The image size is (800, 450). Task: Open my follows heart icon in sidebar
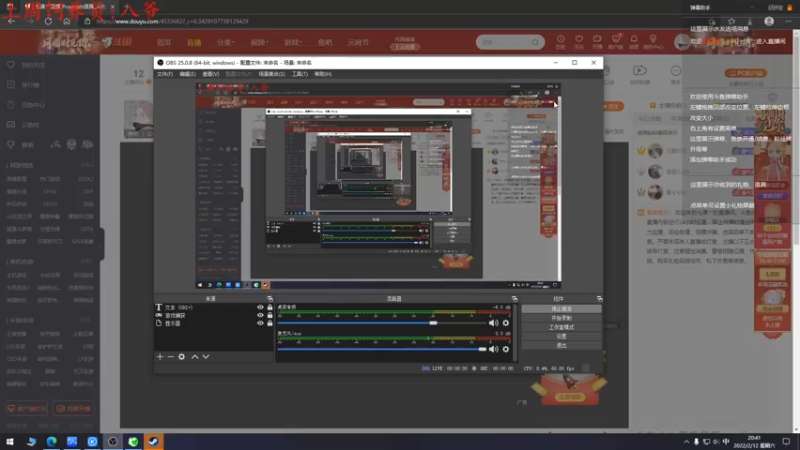11,65
